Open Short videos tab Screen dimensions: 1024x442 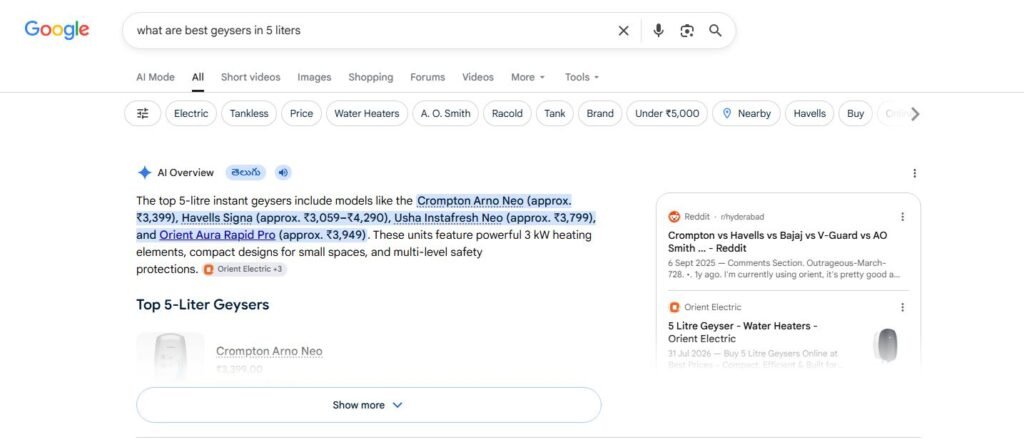(x=251, y=77)
